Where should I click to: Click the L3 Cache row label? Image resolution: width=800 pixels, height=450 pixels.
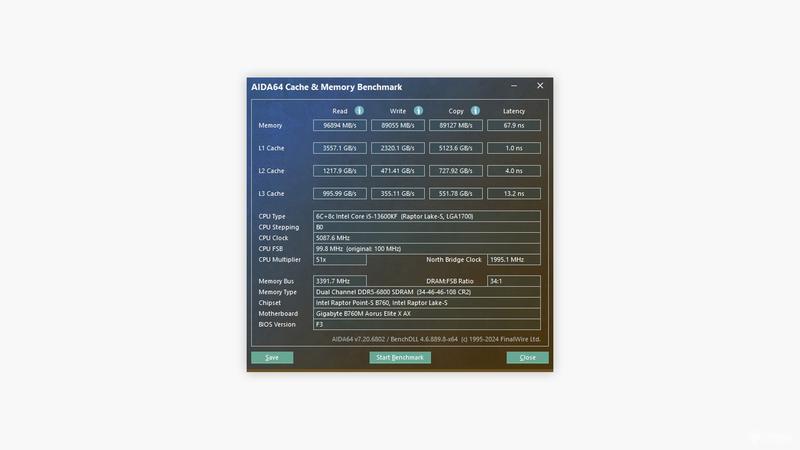point(271,194)
